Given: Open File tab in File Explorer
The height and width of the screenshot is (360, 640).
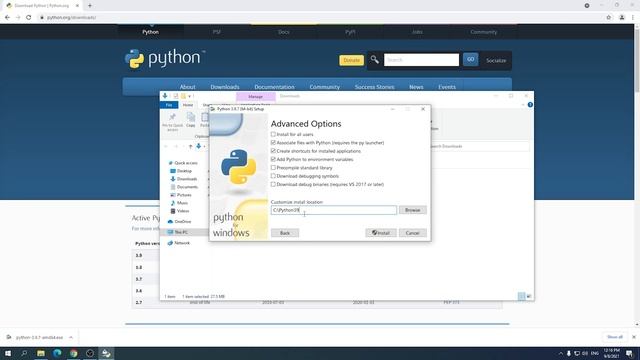Looking at the screenshot, I should [x=169, y=105].
